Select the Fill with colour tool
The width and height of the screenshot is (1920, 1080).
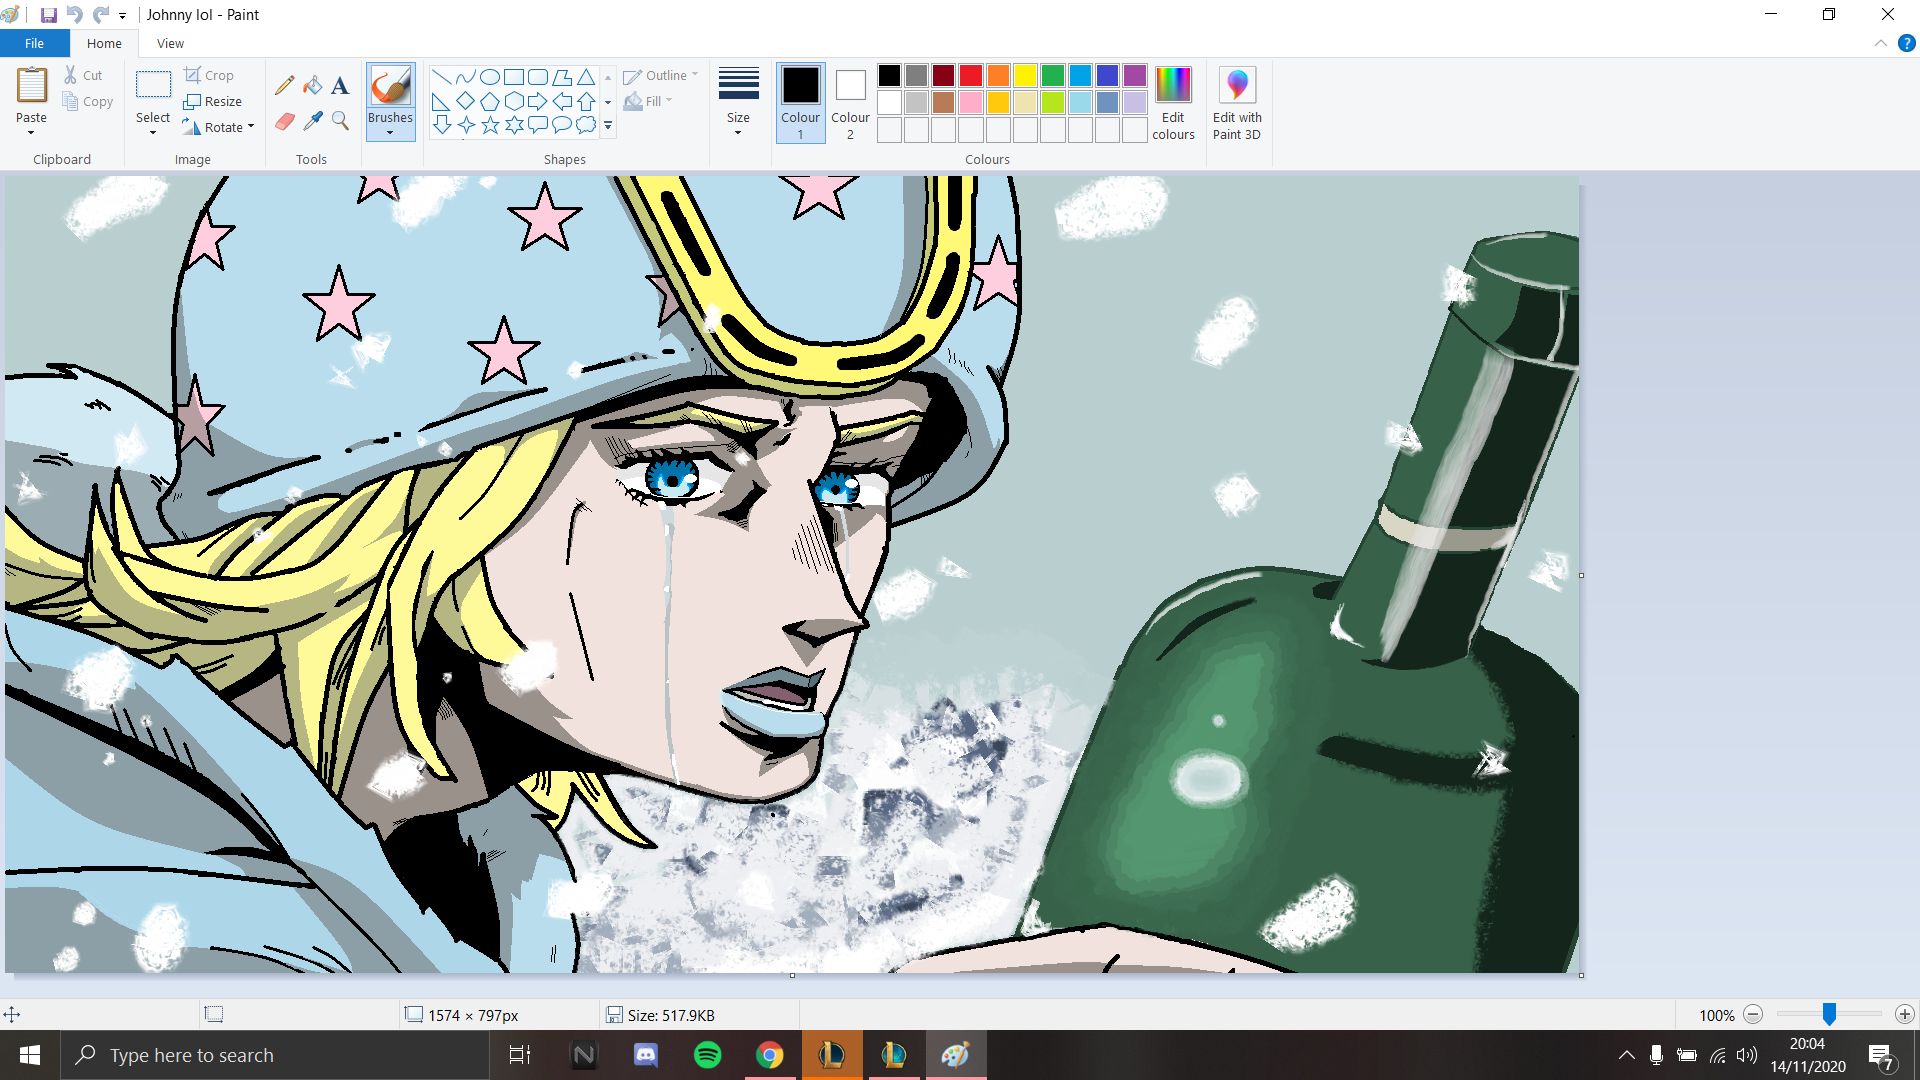coord(312,84)
